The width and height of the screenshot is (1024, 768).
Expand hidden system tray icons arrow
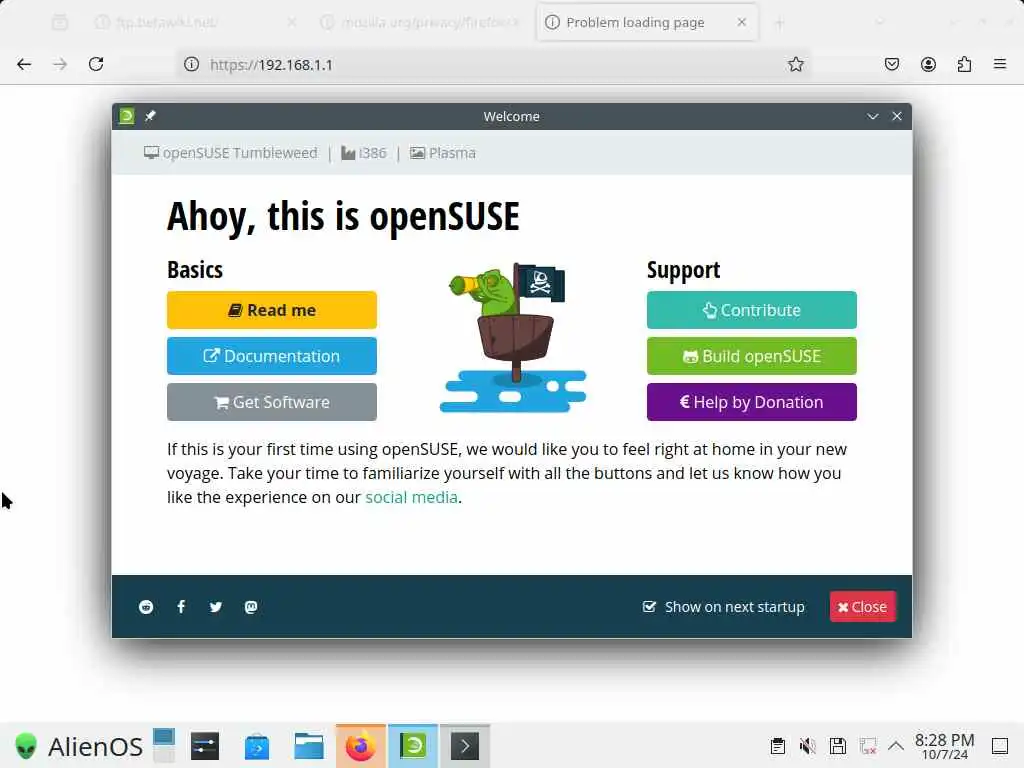pos(896,746)
